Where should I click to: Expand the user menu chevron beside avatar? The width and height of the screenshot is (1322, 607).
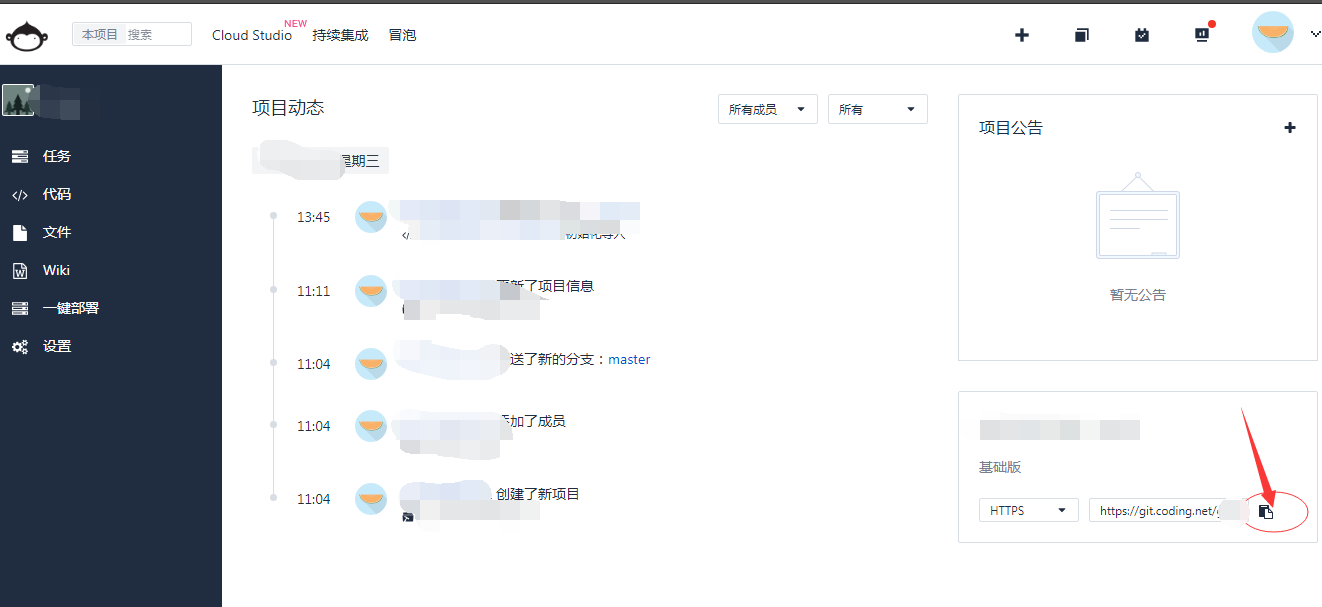click(1315, 33)
